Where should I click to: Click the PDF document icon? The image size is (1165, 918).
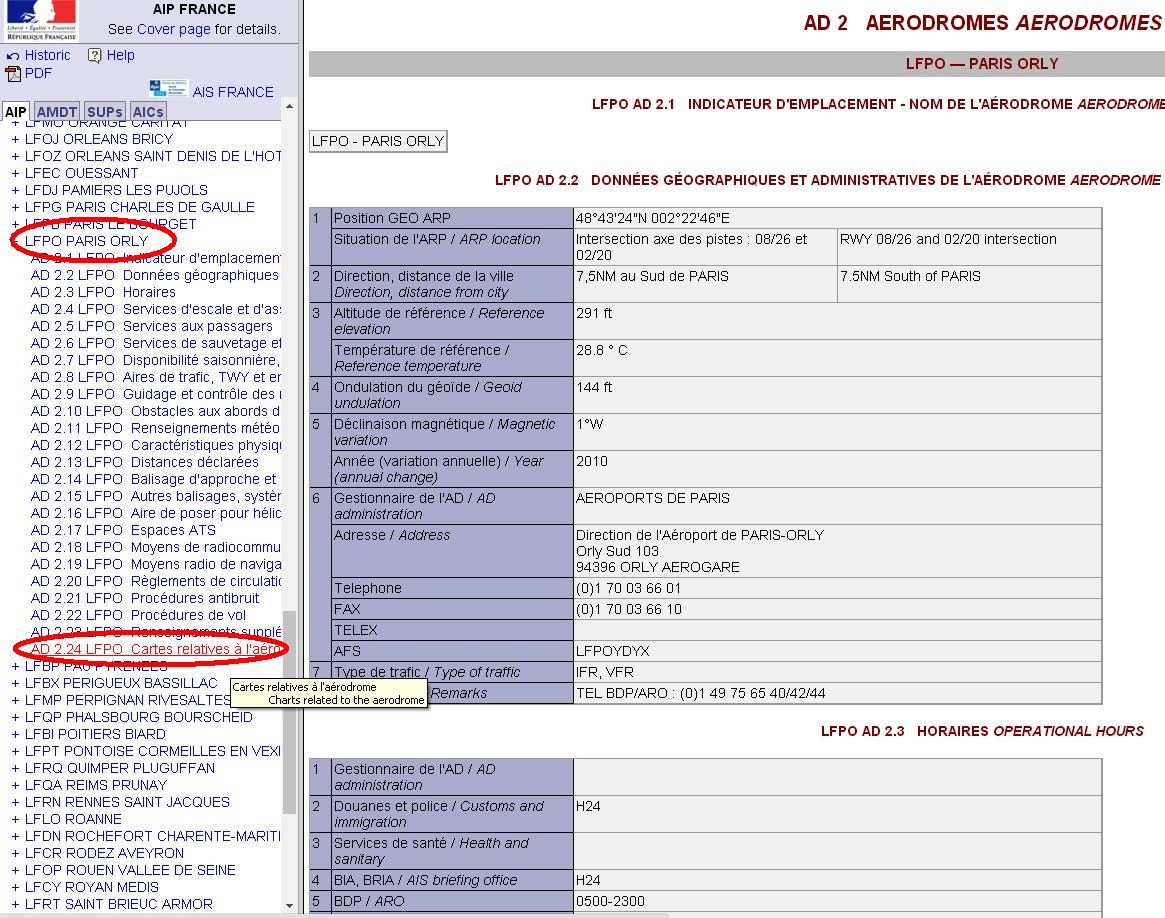pos(13,74)
